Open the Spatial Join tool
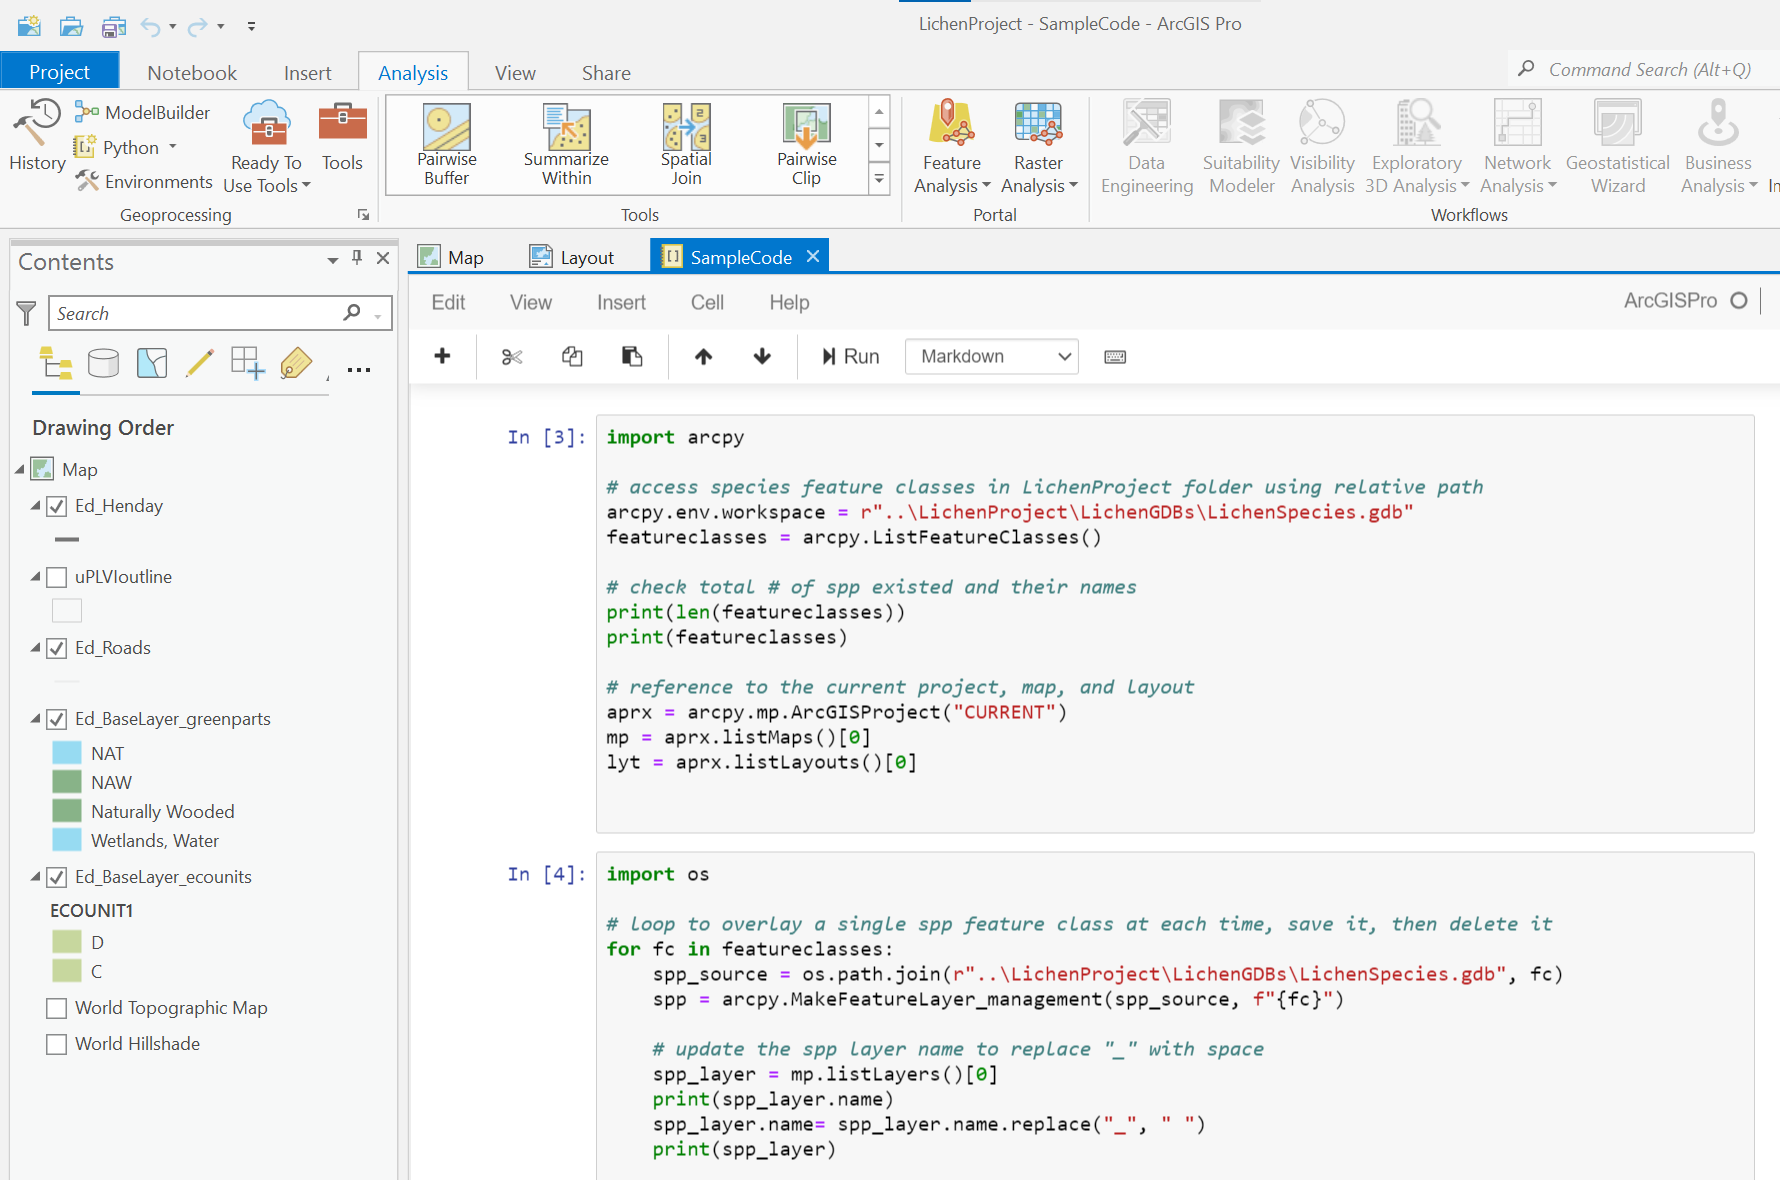This screenshot has height=1180, width=1780. (686, 145)
